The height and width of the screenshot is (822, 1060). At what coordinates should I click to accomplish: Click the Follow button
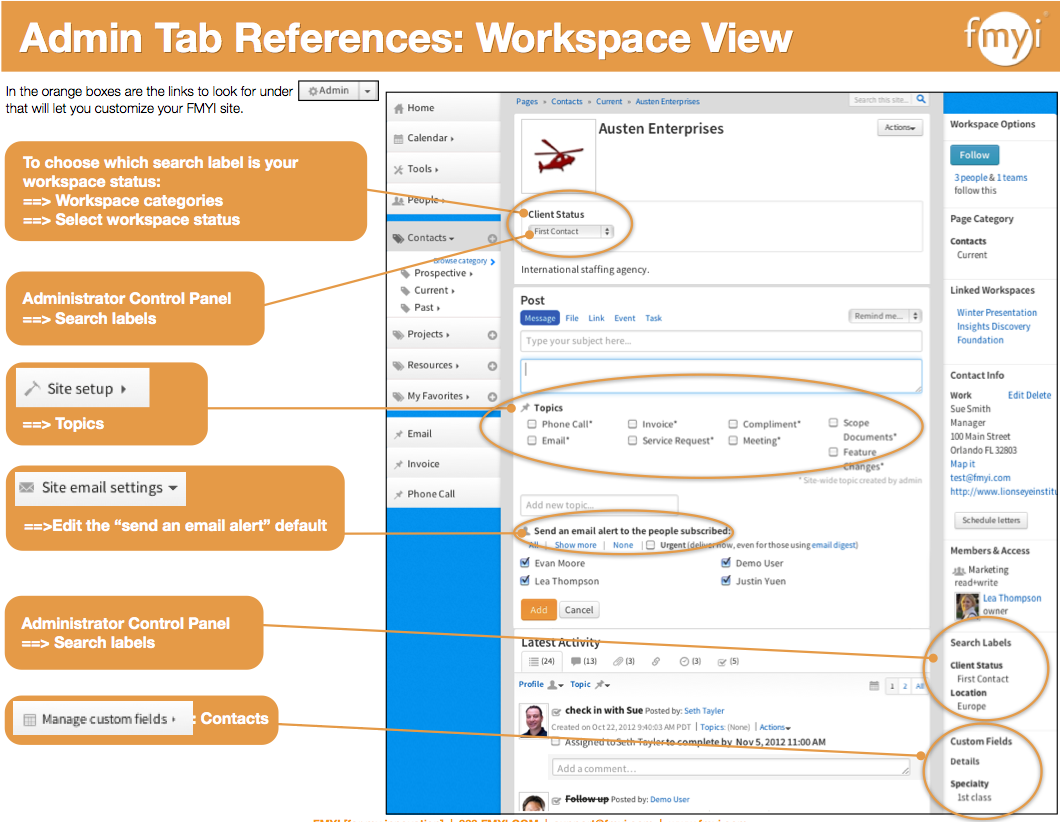pos(974,155)
